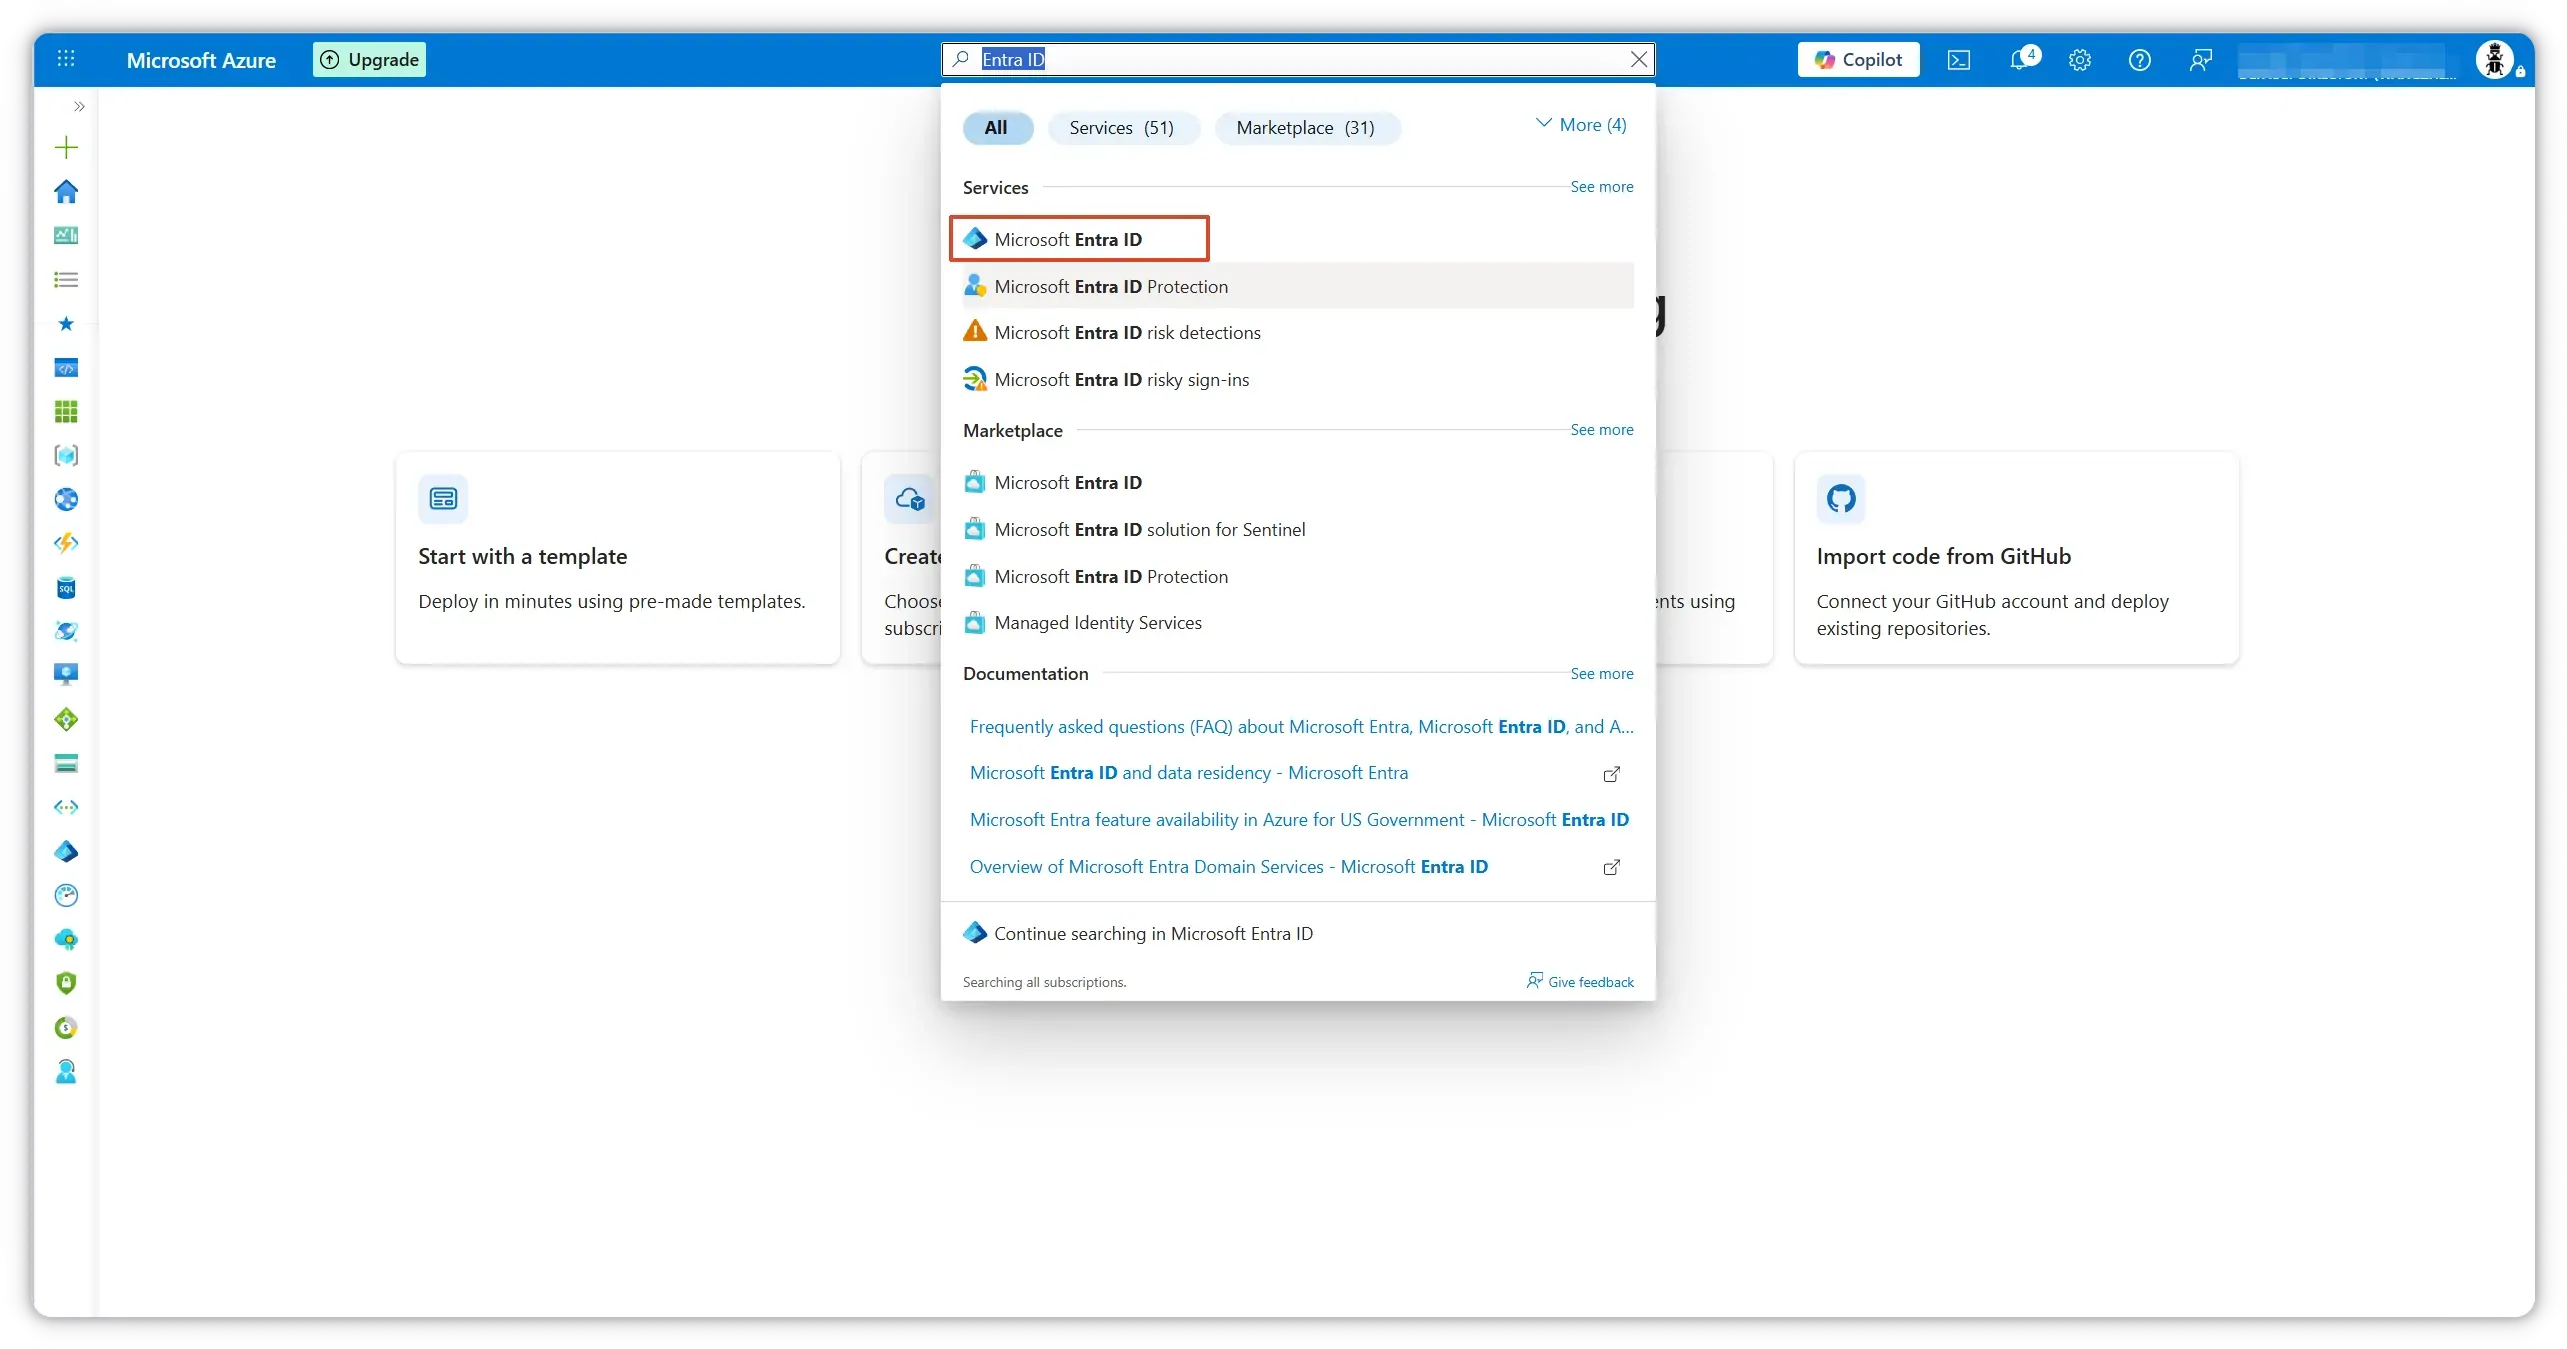The height and width of the screenshot is (1349, 2567).
Task: Open Advisor cloud icon in sidebar
Action: [66, 939]
